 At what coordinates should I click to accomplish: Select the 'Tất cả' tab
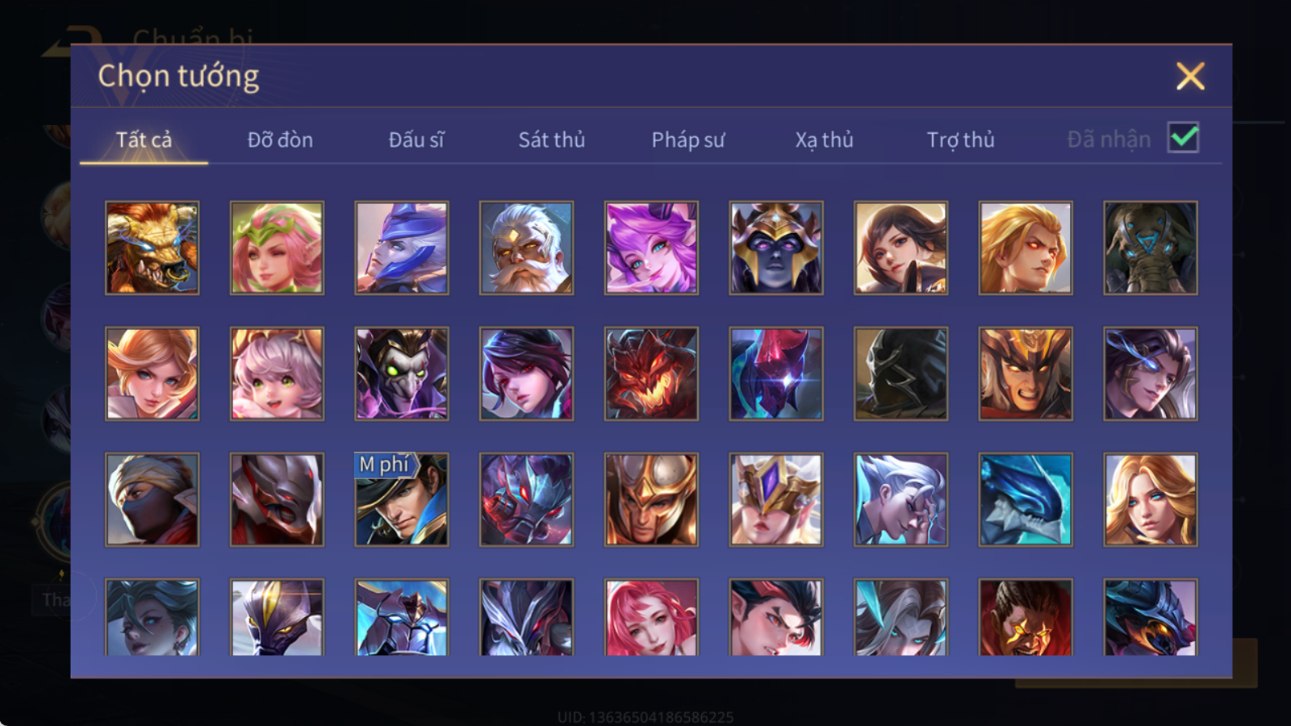click(144, 140)
